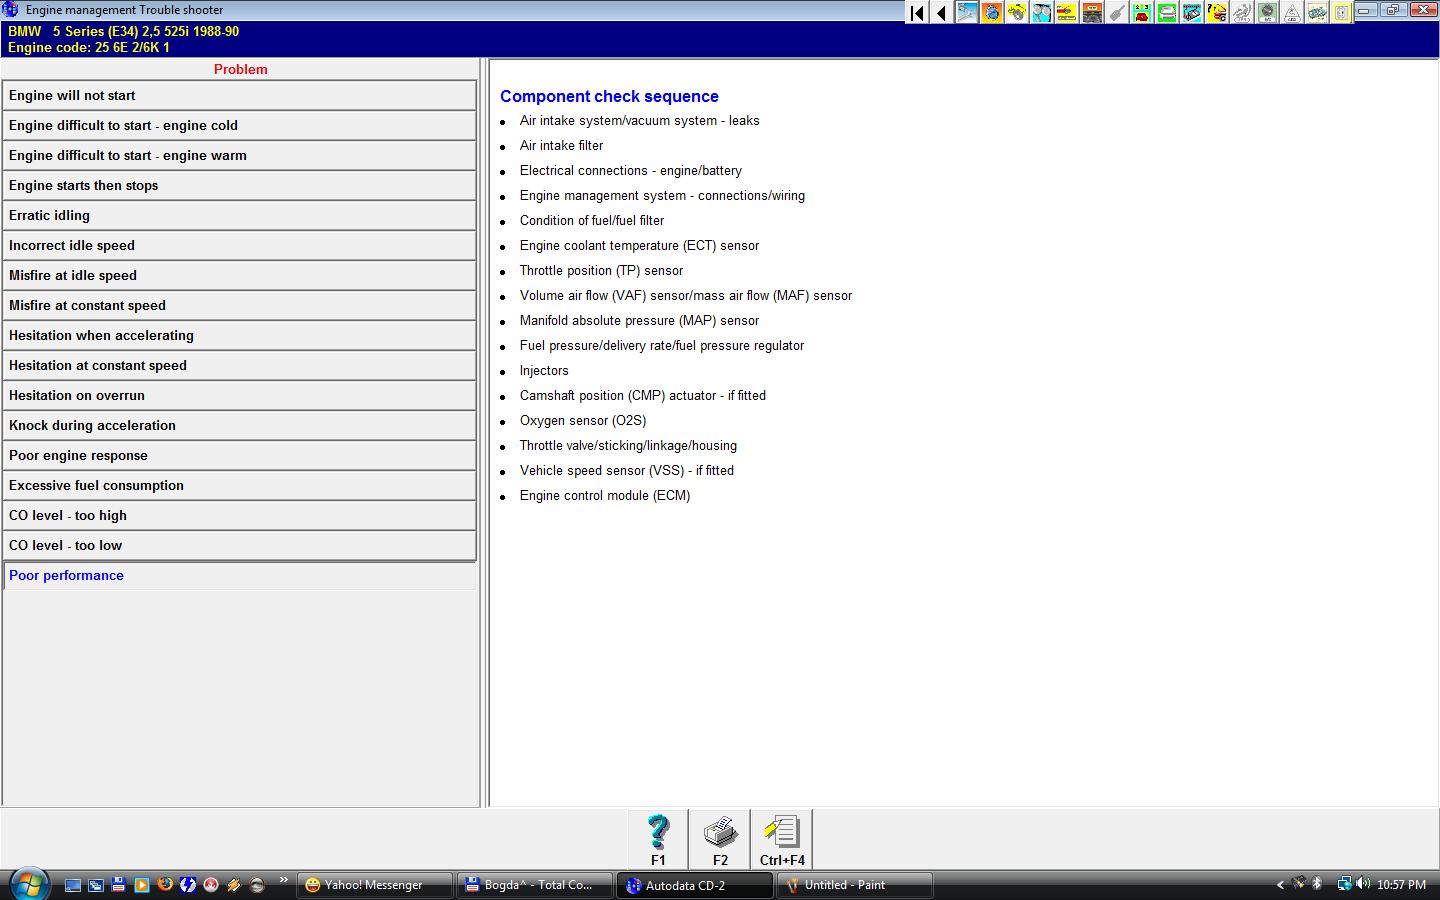Close document with Ctrl+F4 icon
Image resolution: width=1440 pixels, height=900 pixels.
point(782,839)
